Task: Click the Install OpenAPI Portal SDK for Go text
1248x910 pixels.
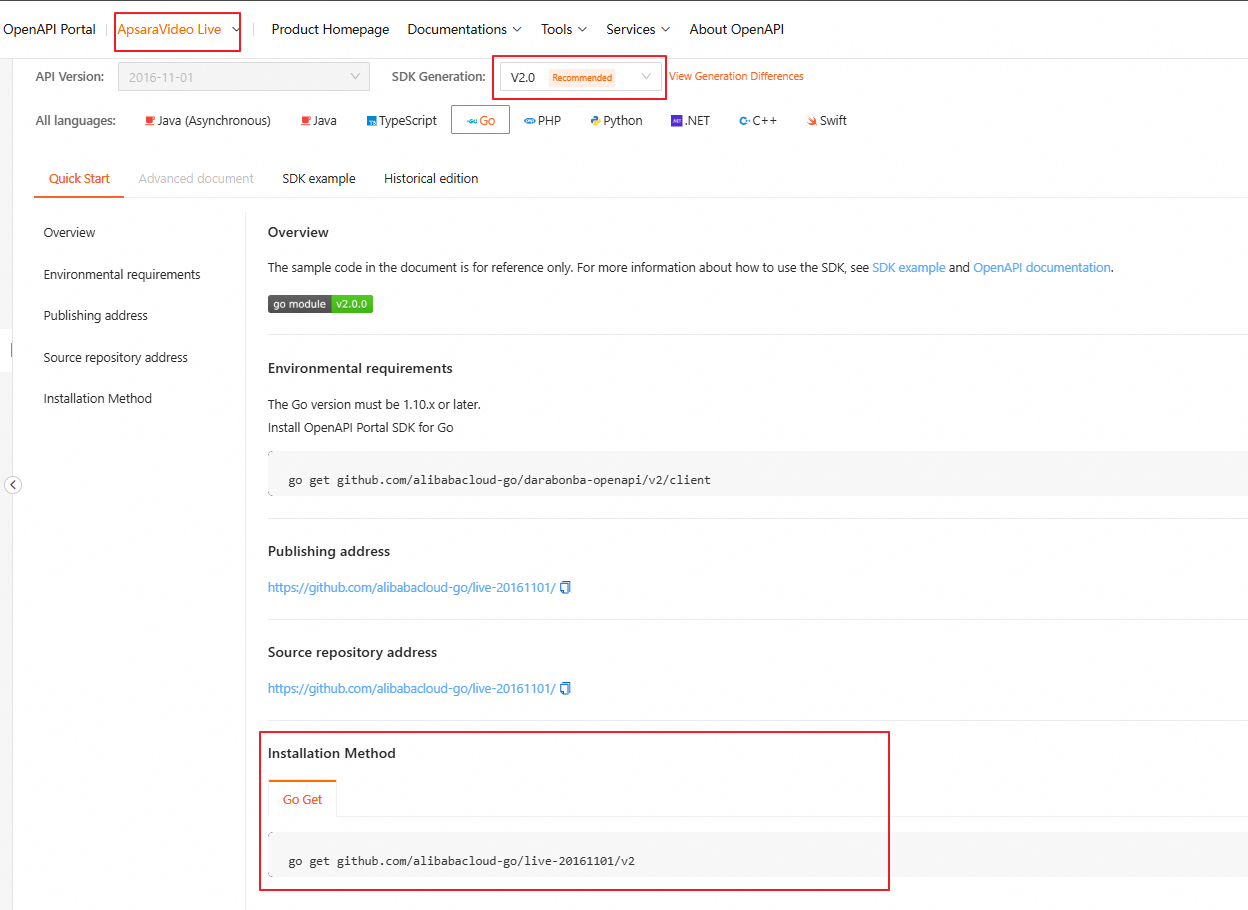Action: coord(361,427)
